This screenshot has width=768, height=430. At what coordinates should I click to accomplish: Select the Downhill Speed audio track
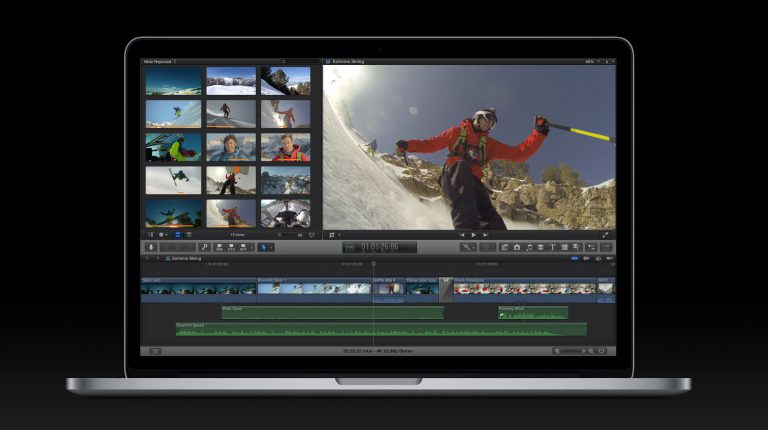(x=381, y=329)
